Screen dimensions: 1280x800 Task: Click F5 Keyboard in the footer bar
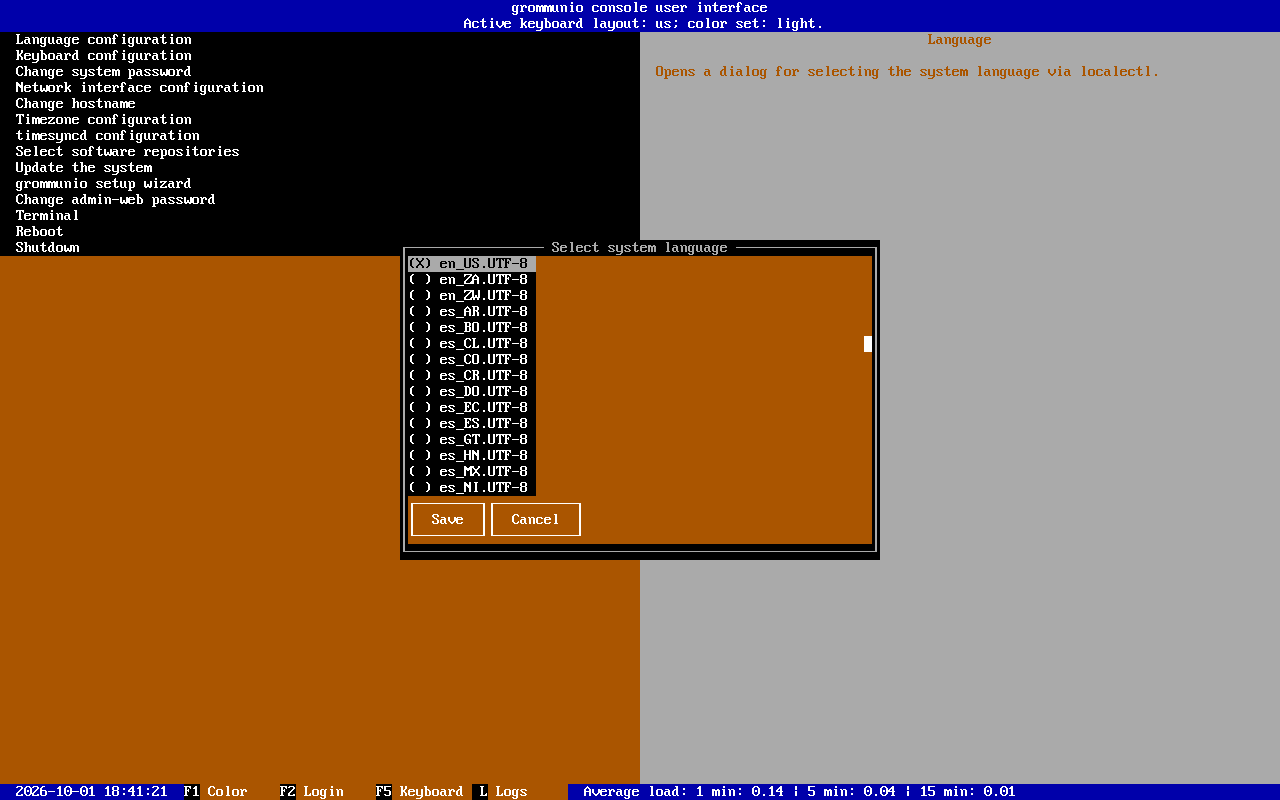[x=420, y=792]
